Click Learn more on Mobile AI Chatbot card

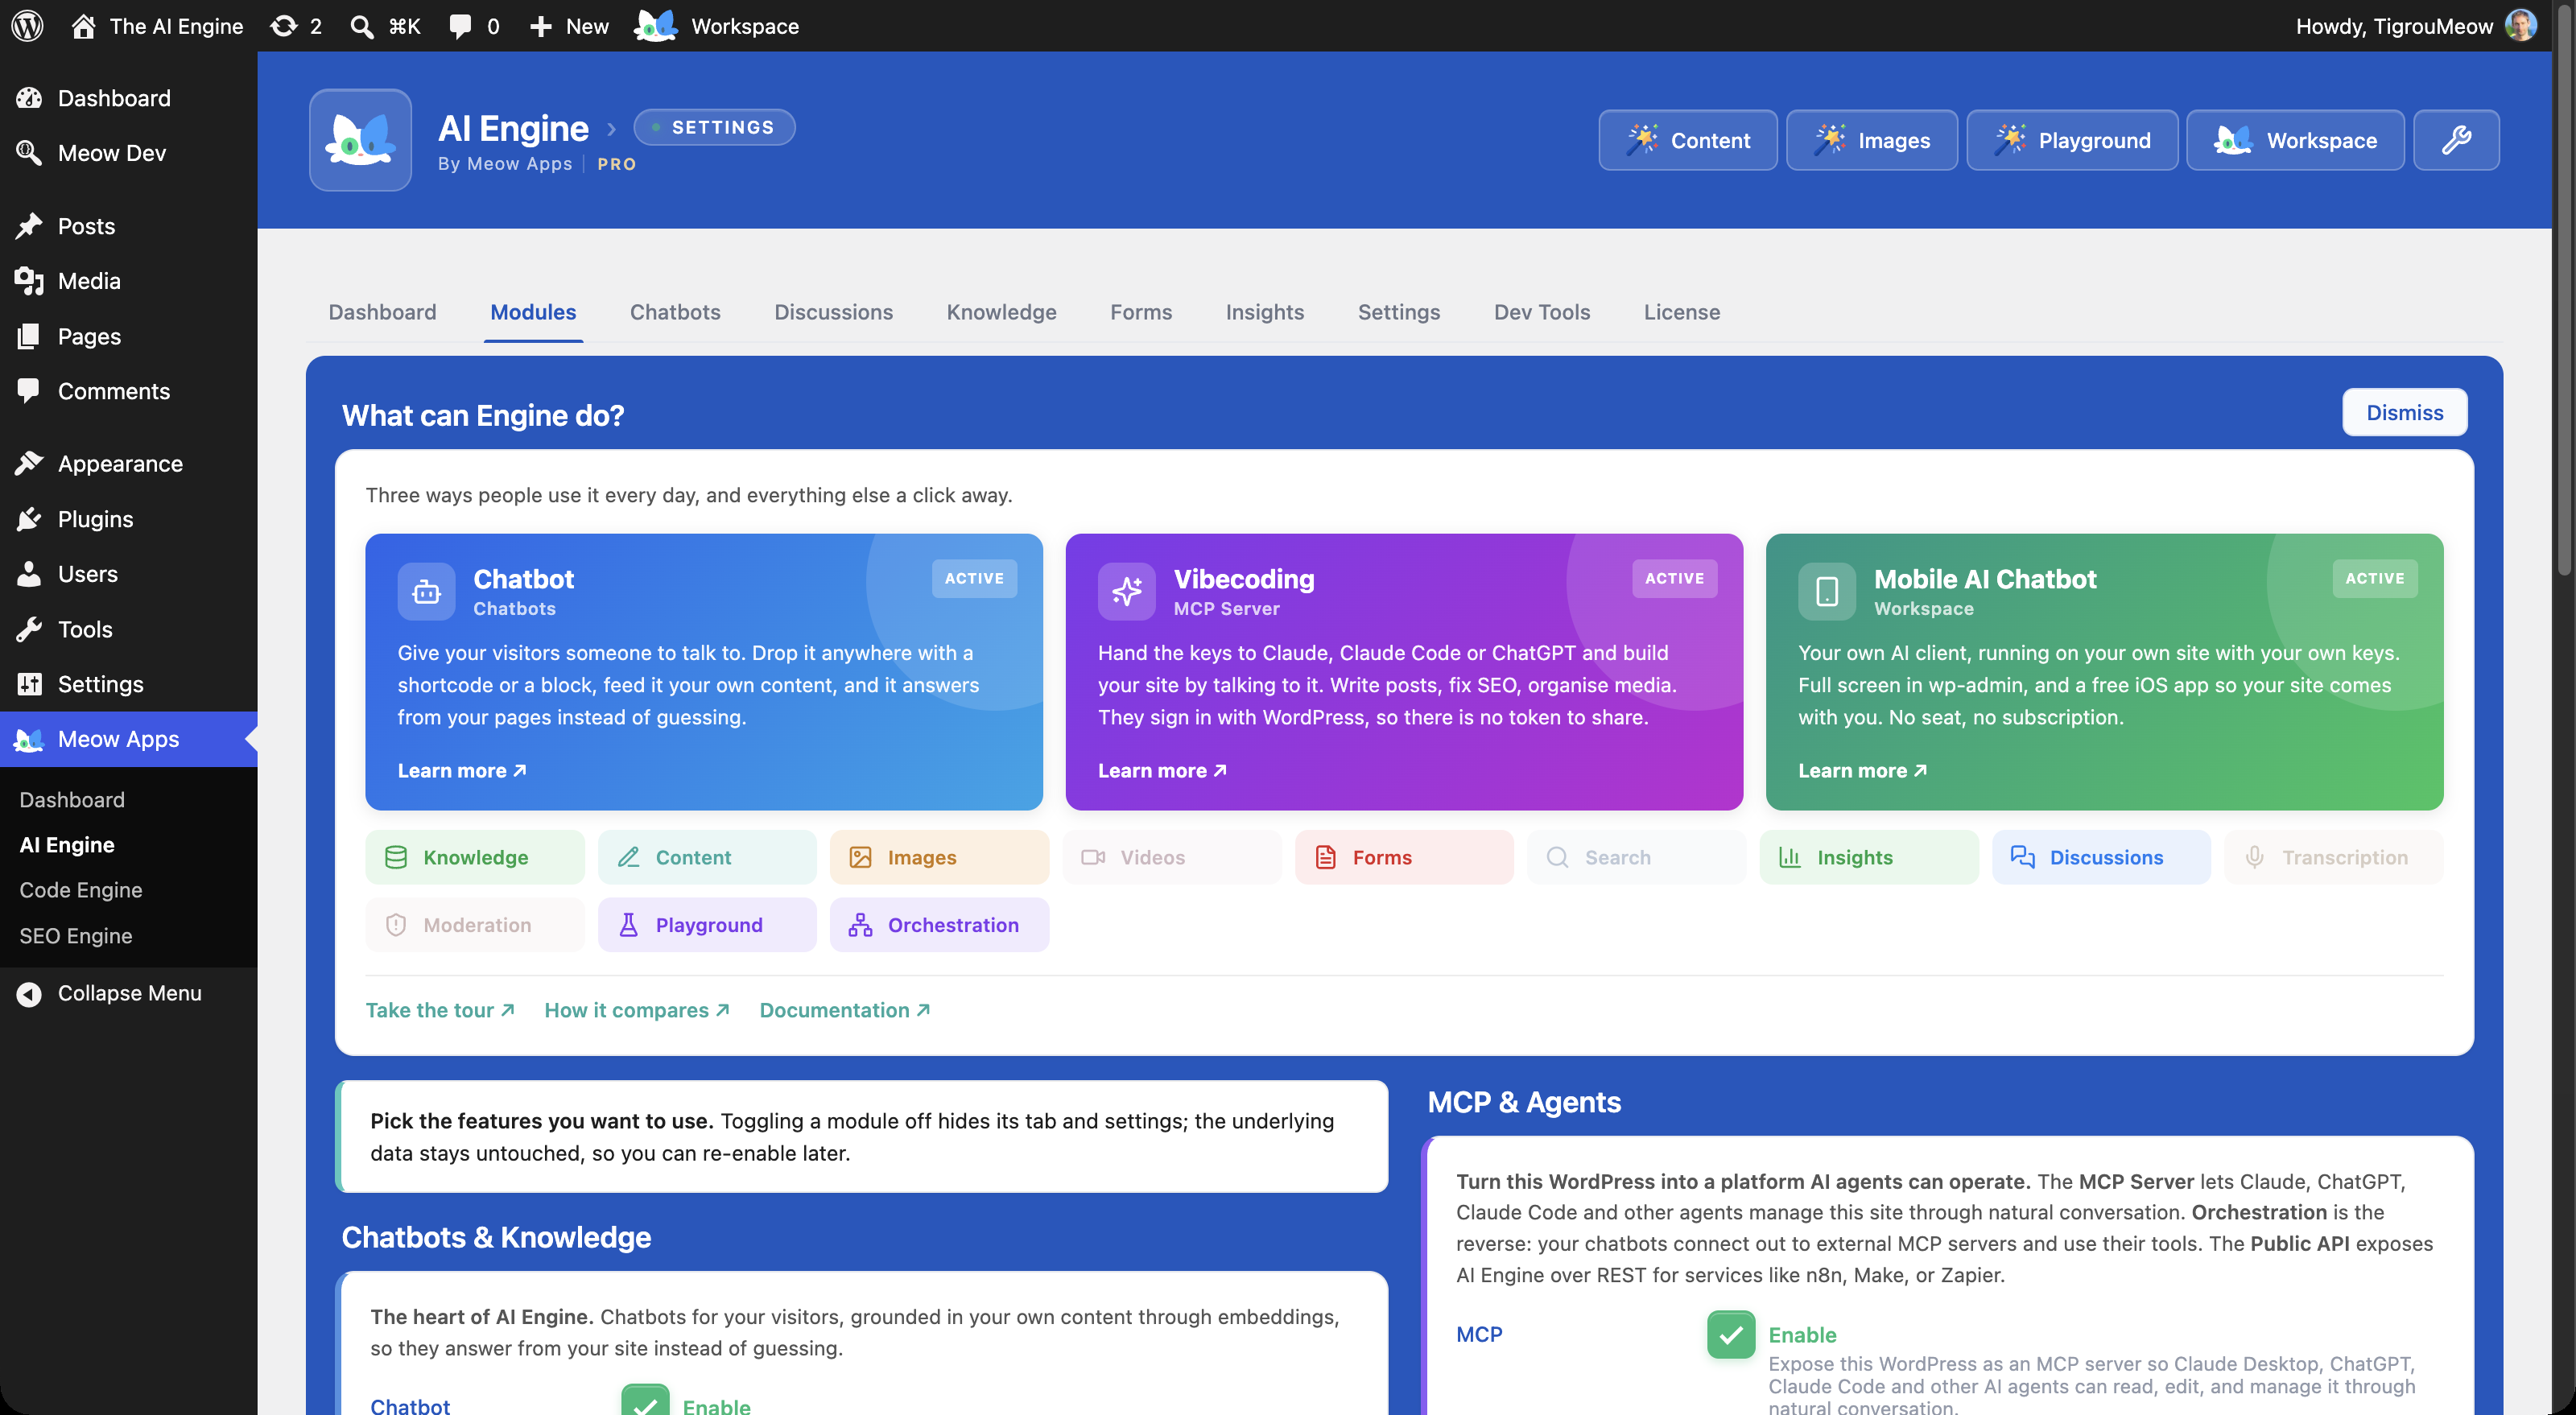(x=1862, y=770)
